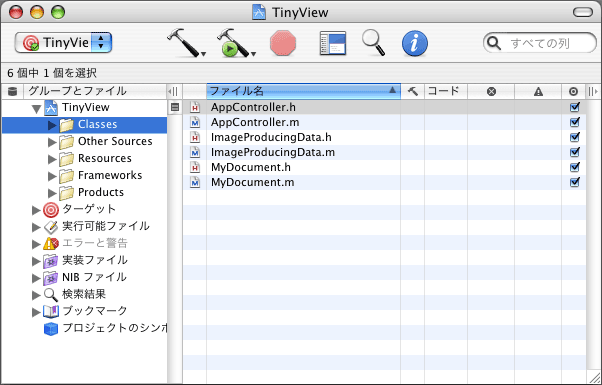Click the グループとファイル column header
The image size is (602, 385).
(x=95, y=91)
